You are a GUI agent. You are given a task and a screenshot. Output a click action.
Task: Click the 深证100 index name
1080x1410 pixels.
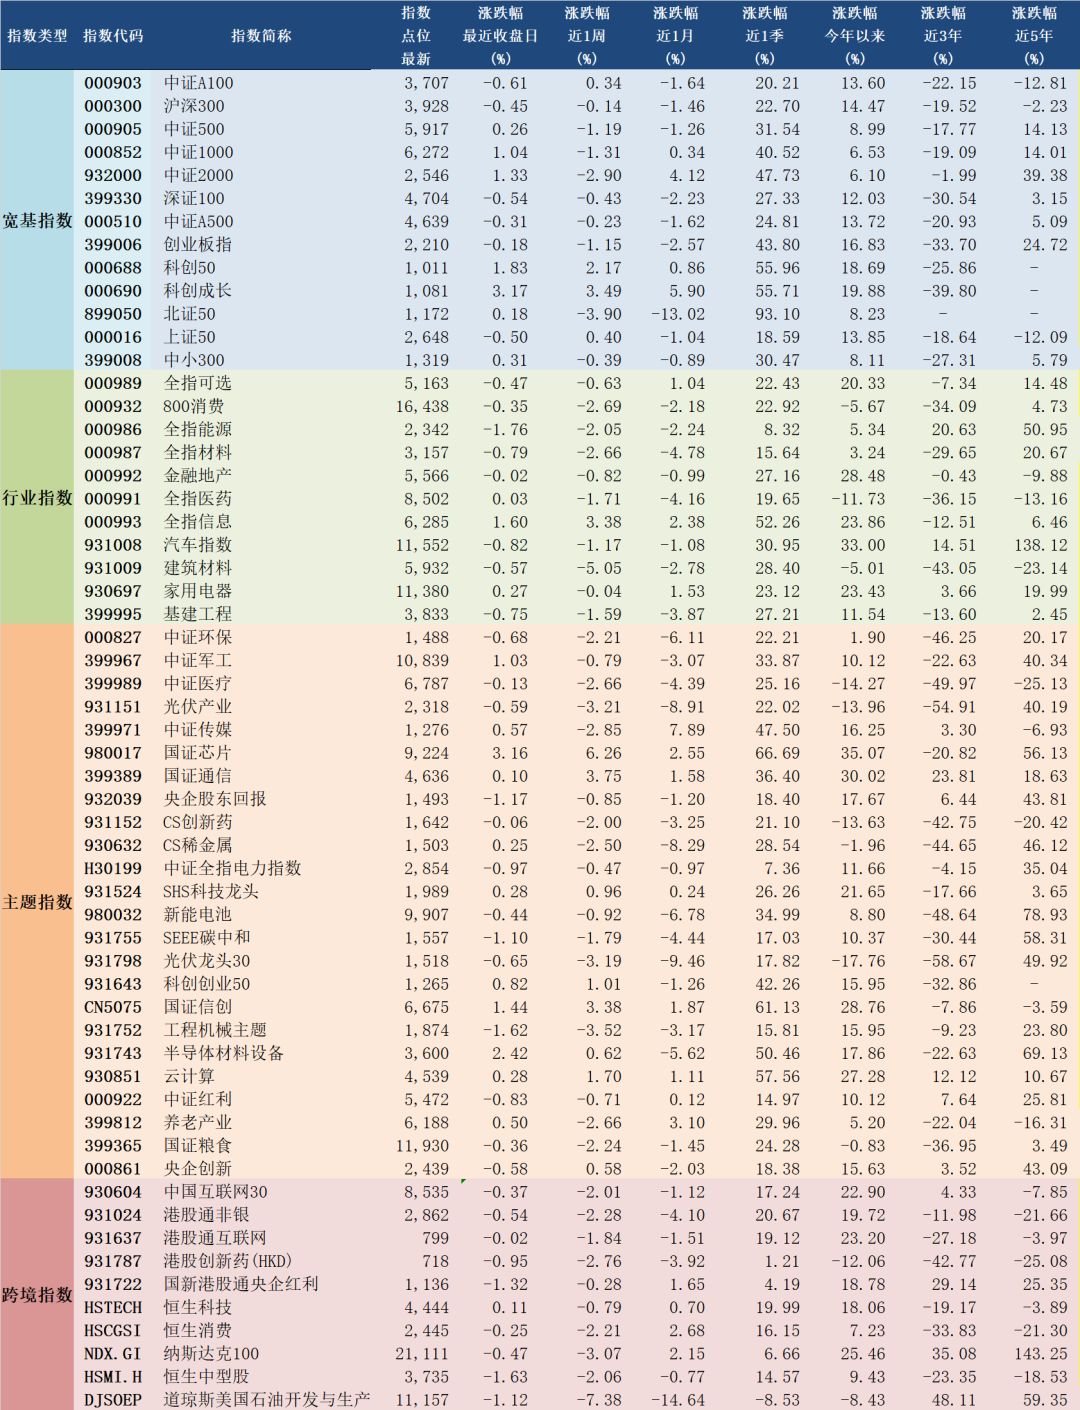pyautogui.click(x=194, y=198)
